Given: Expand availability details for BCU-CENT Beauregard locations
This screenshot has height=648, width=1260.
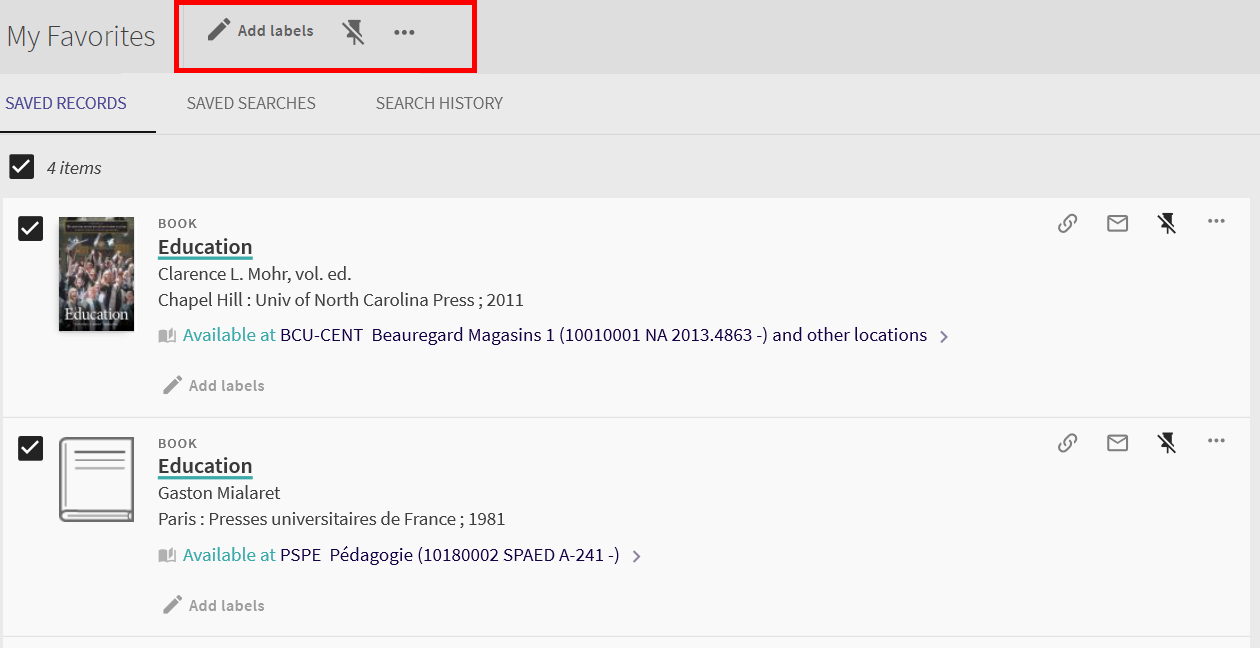Looking at the screenshot, I should 944,337.
